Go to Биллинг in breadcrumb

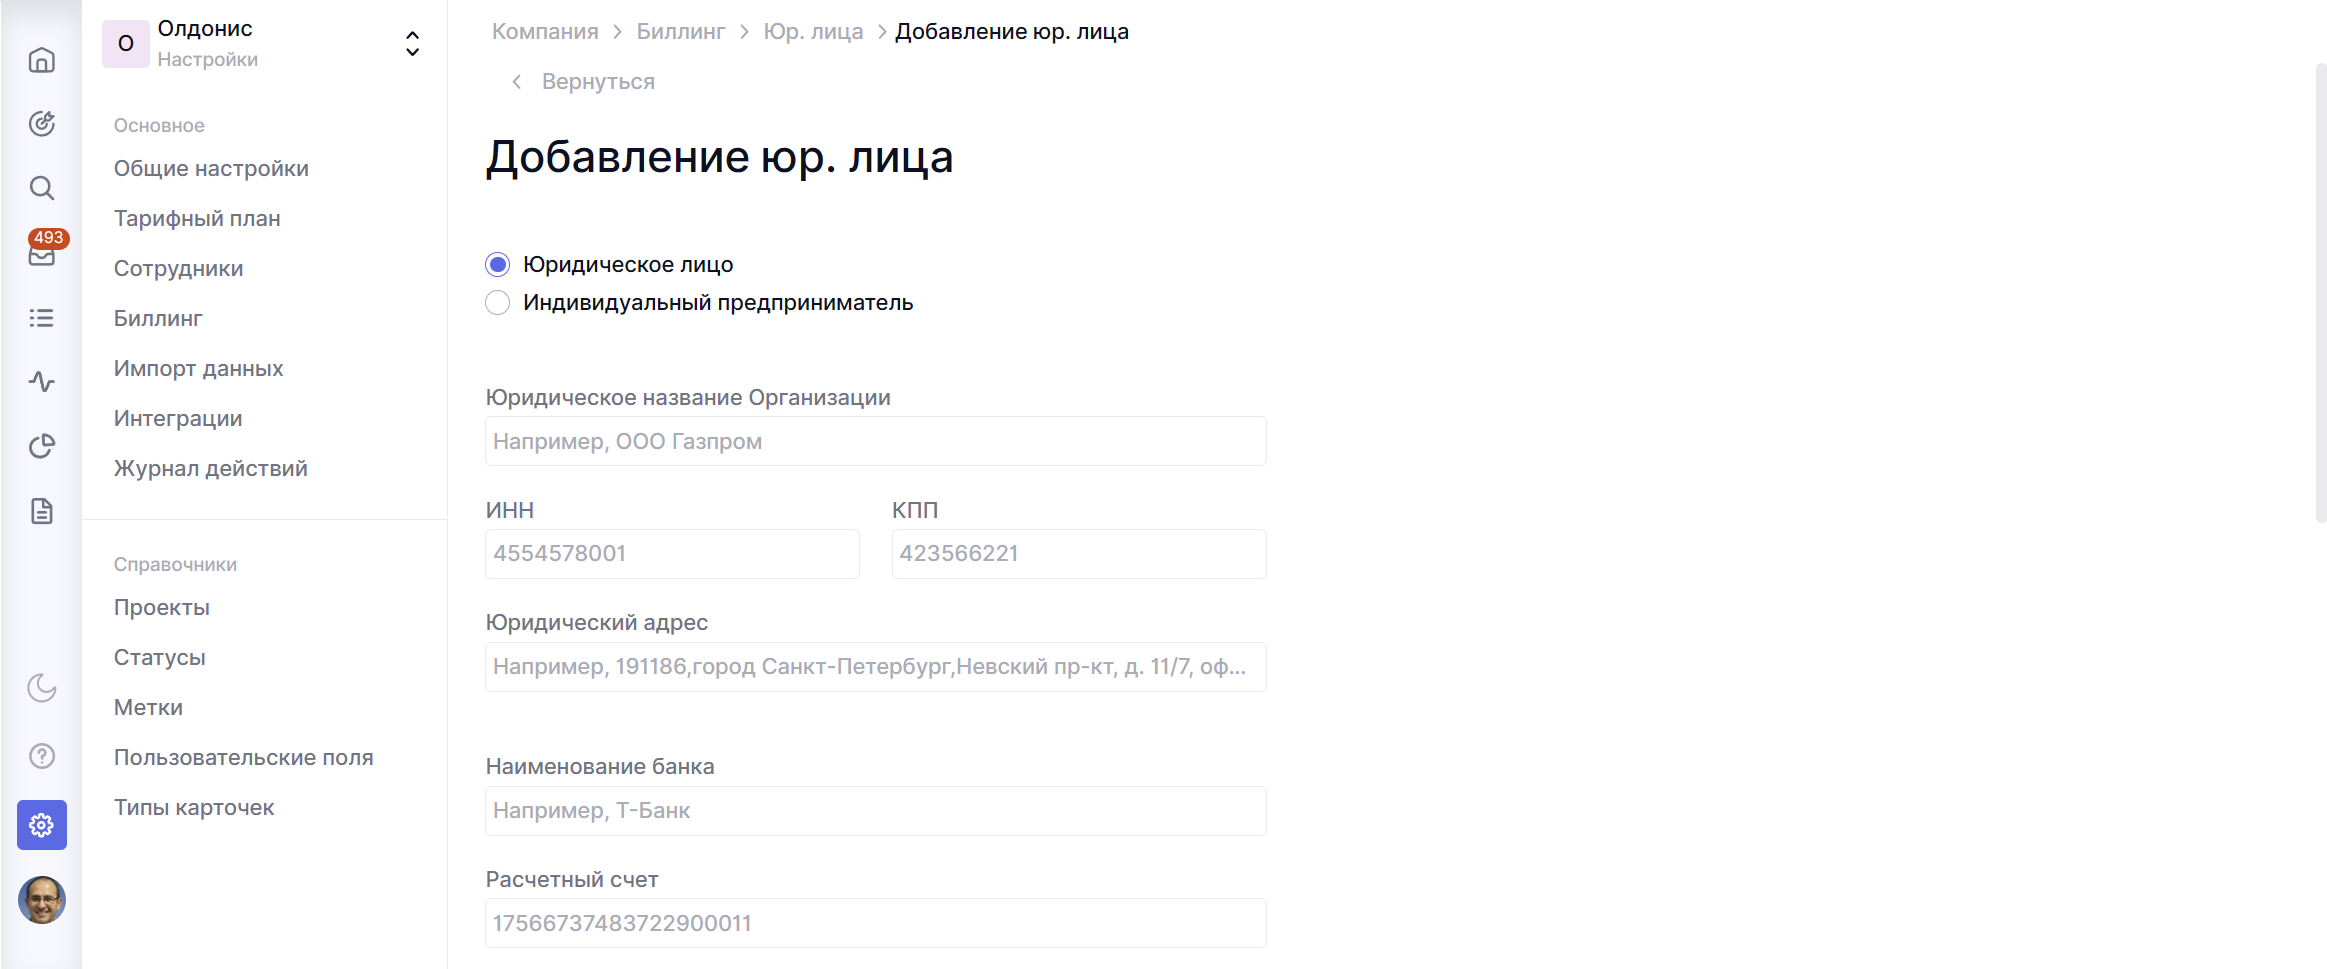coord(680,32)
